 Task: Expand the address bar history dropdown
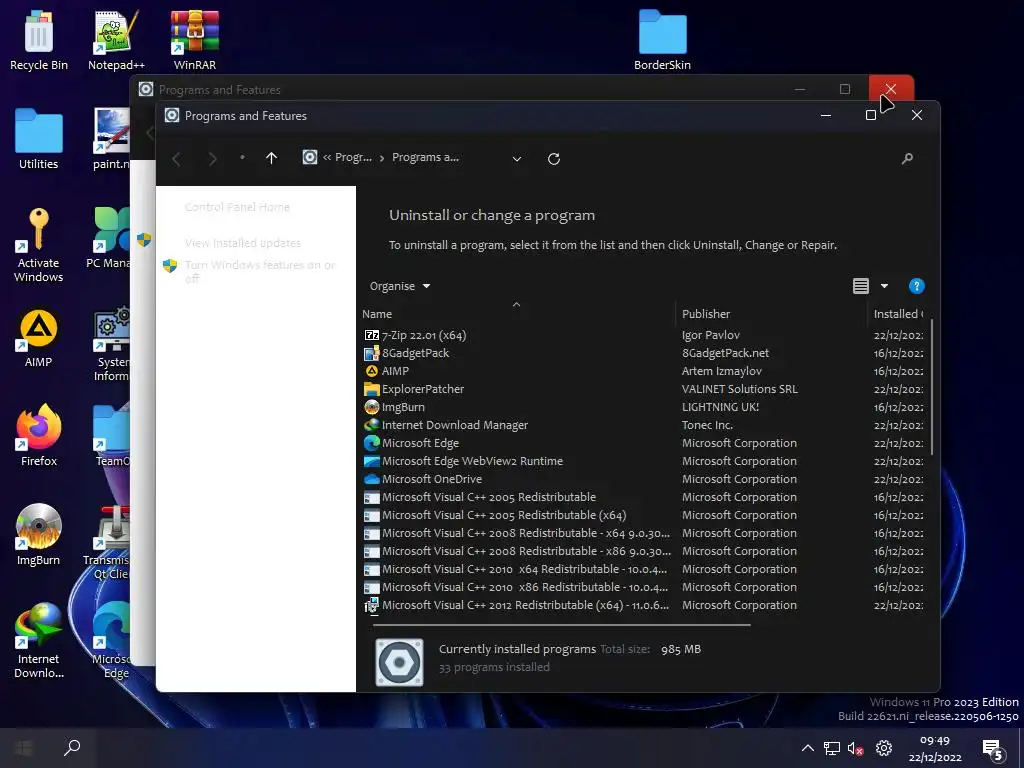point(517,159)
